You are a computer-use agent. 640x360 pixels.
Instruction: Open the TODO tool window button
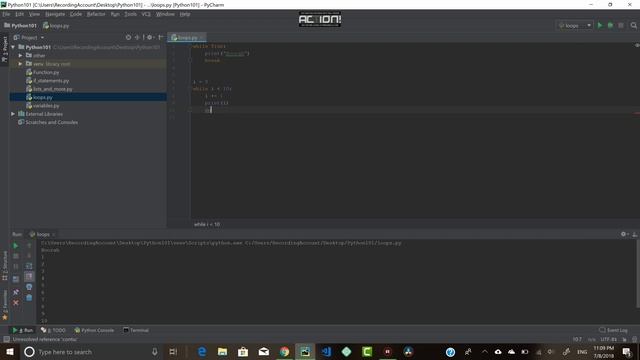pyautogui.click(x=53, y=330)
